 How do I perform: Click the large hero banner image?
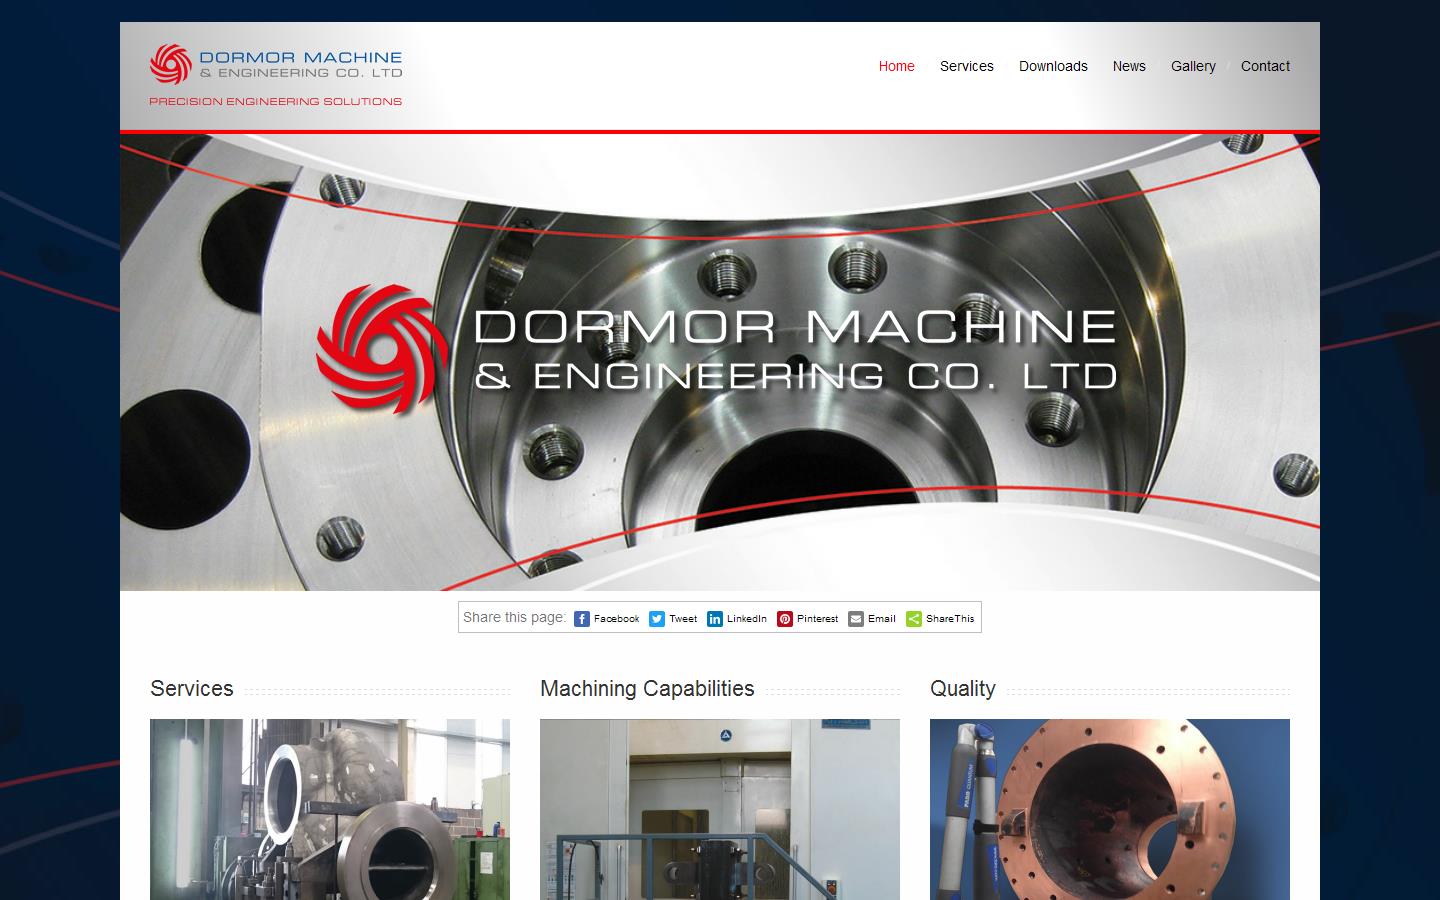coord(720,361)
